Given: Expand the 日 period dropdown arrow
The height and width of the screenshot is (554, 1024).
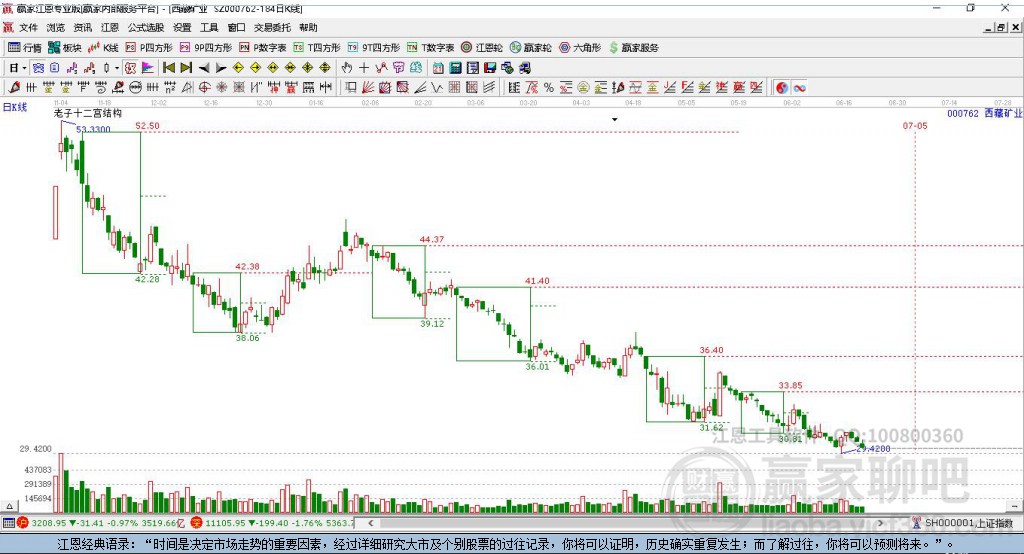Looking at the screenshot, I should (24, 68).
